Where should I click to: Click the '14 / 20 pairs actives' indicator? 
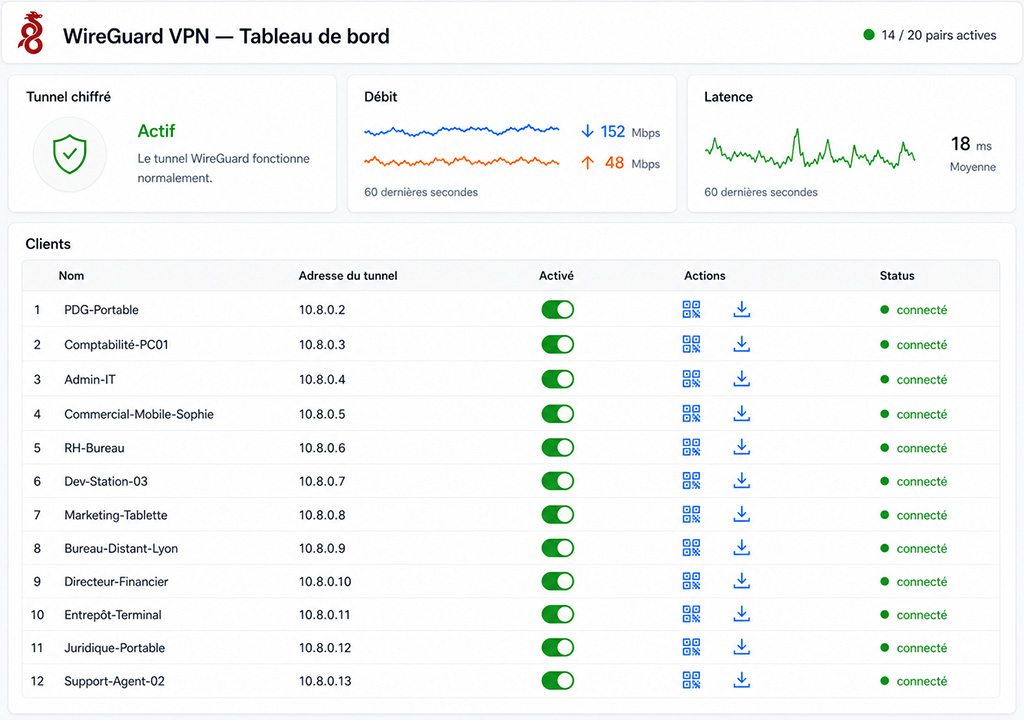tap(930, 35)
